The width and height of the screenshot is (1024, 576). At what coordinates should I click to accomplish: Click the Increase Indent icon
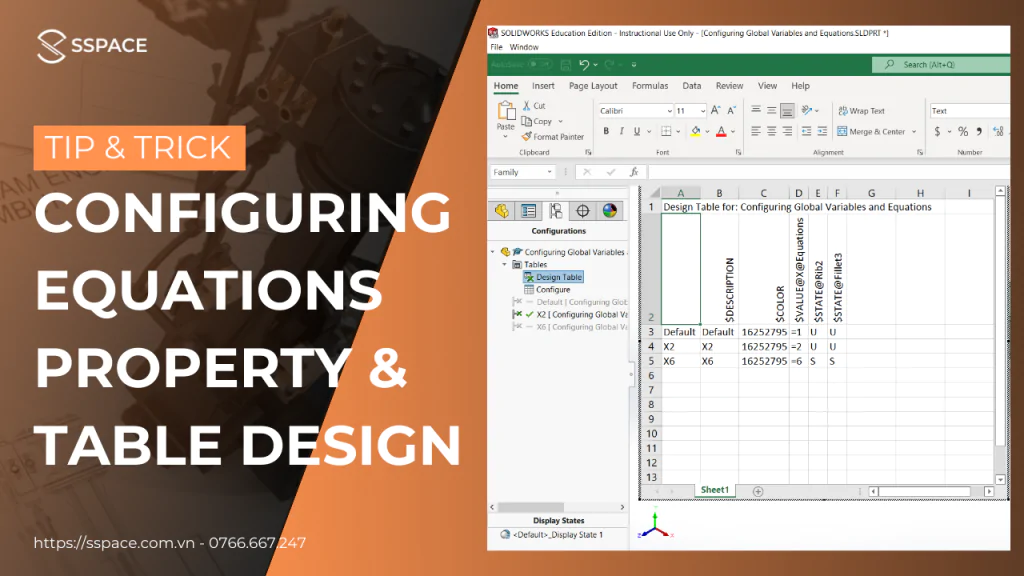822,131
